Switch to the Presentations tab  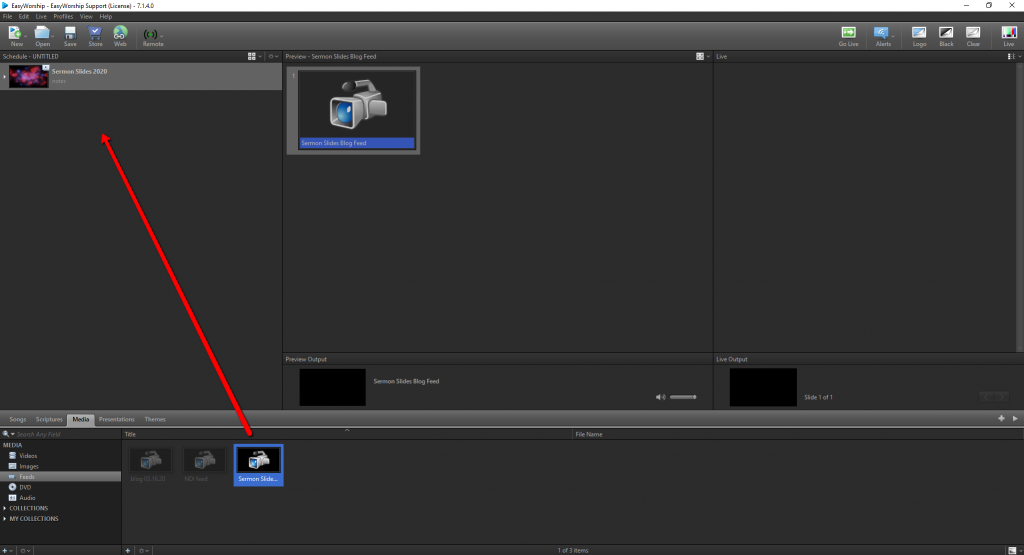point(116,419)
